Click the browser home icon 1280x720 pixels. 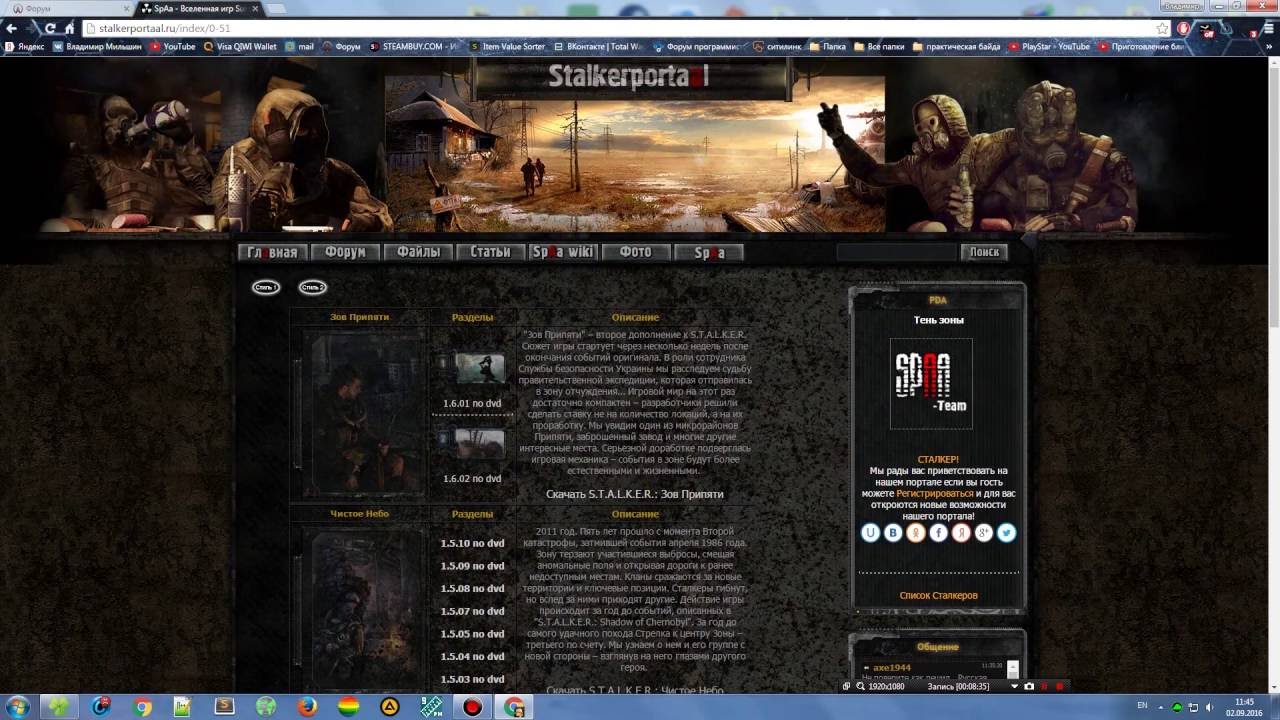(69, 29)
